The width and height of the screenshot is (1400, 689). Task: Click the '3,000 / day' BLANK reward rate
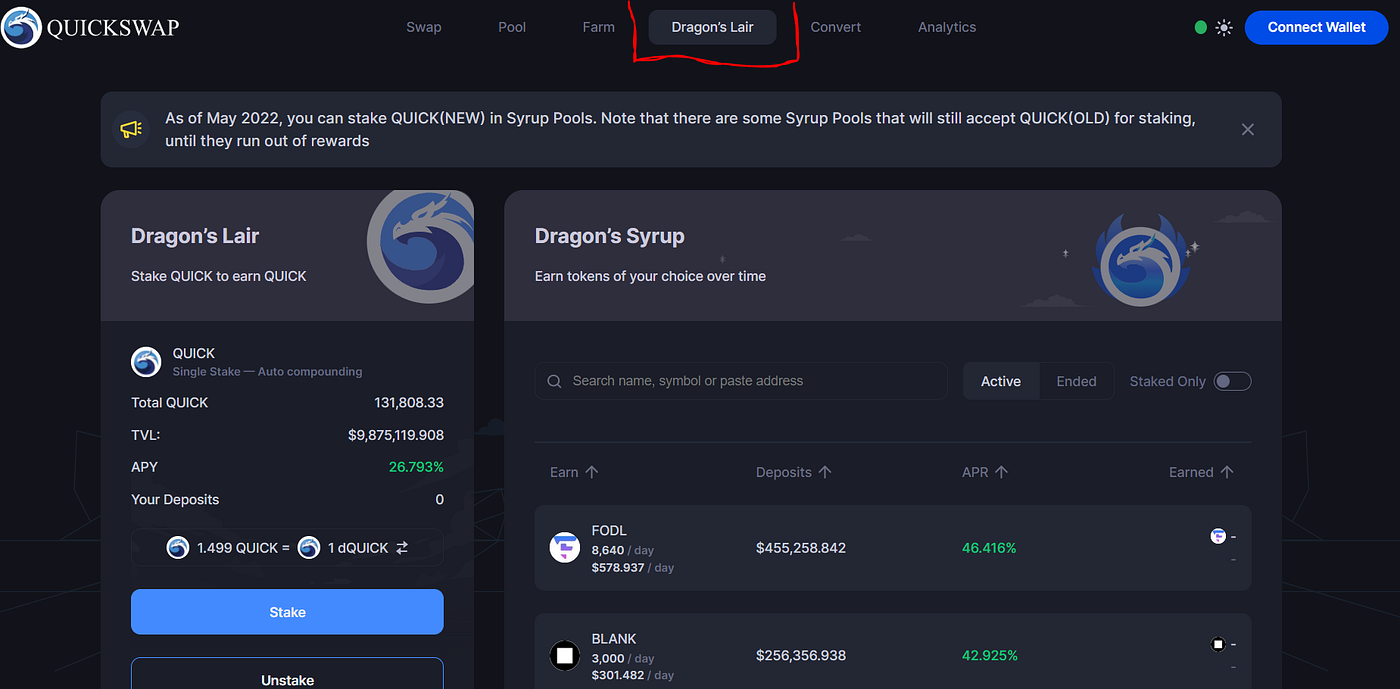[623, 658]
